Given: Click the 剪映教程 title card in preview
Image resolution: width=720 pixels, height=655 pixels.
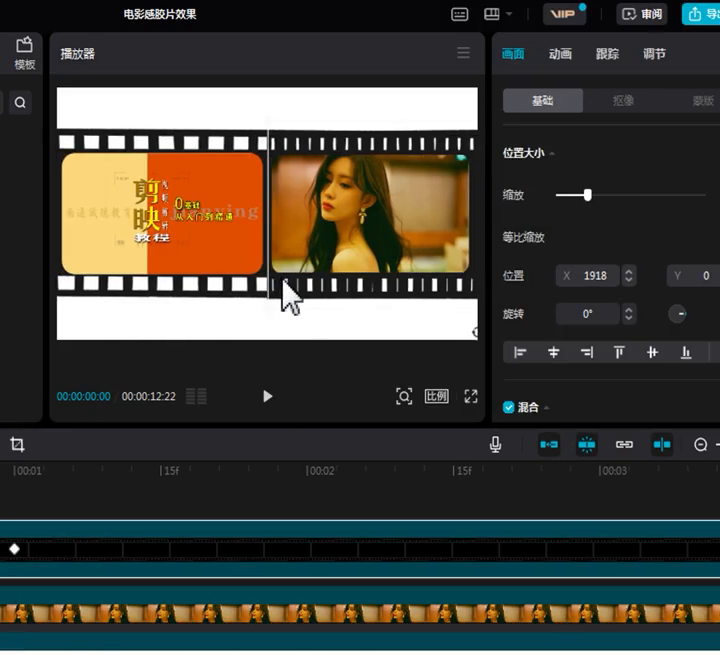Looking at the screenshot, I should (x=162, y=213).
